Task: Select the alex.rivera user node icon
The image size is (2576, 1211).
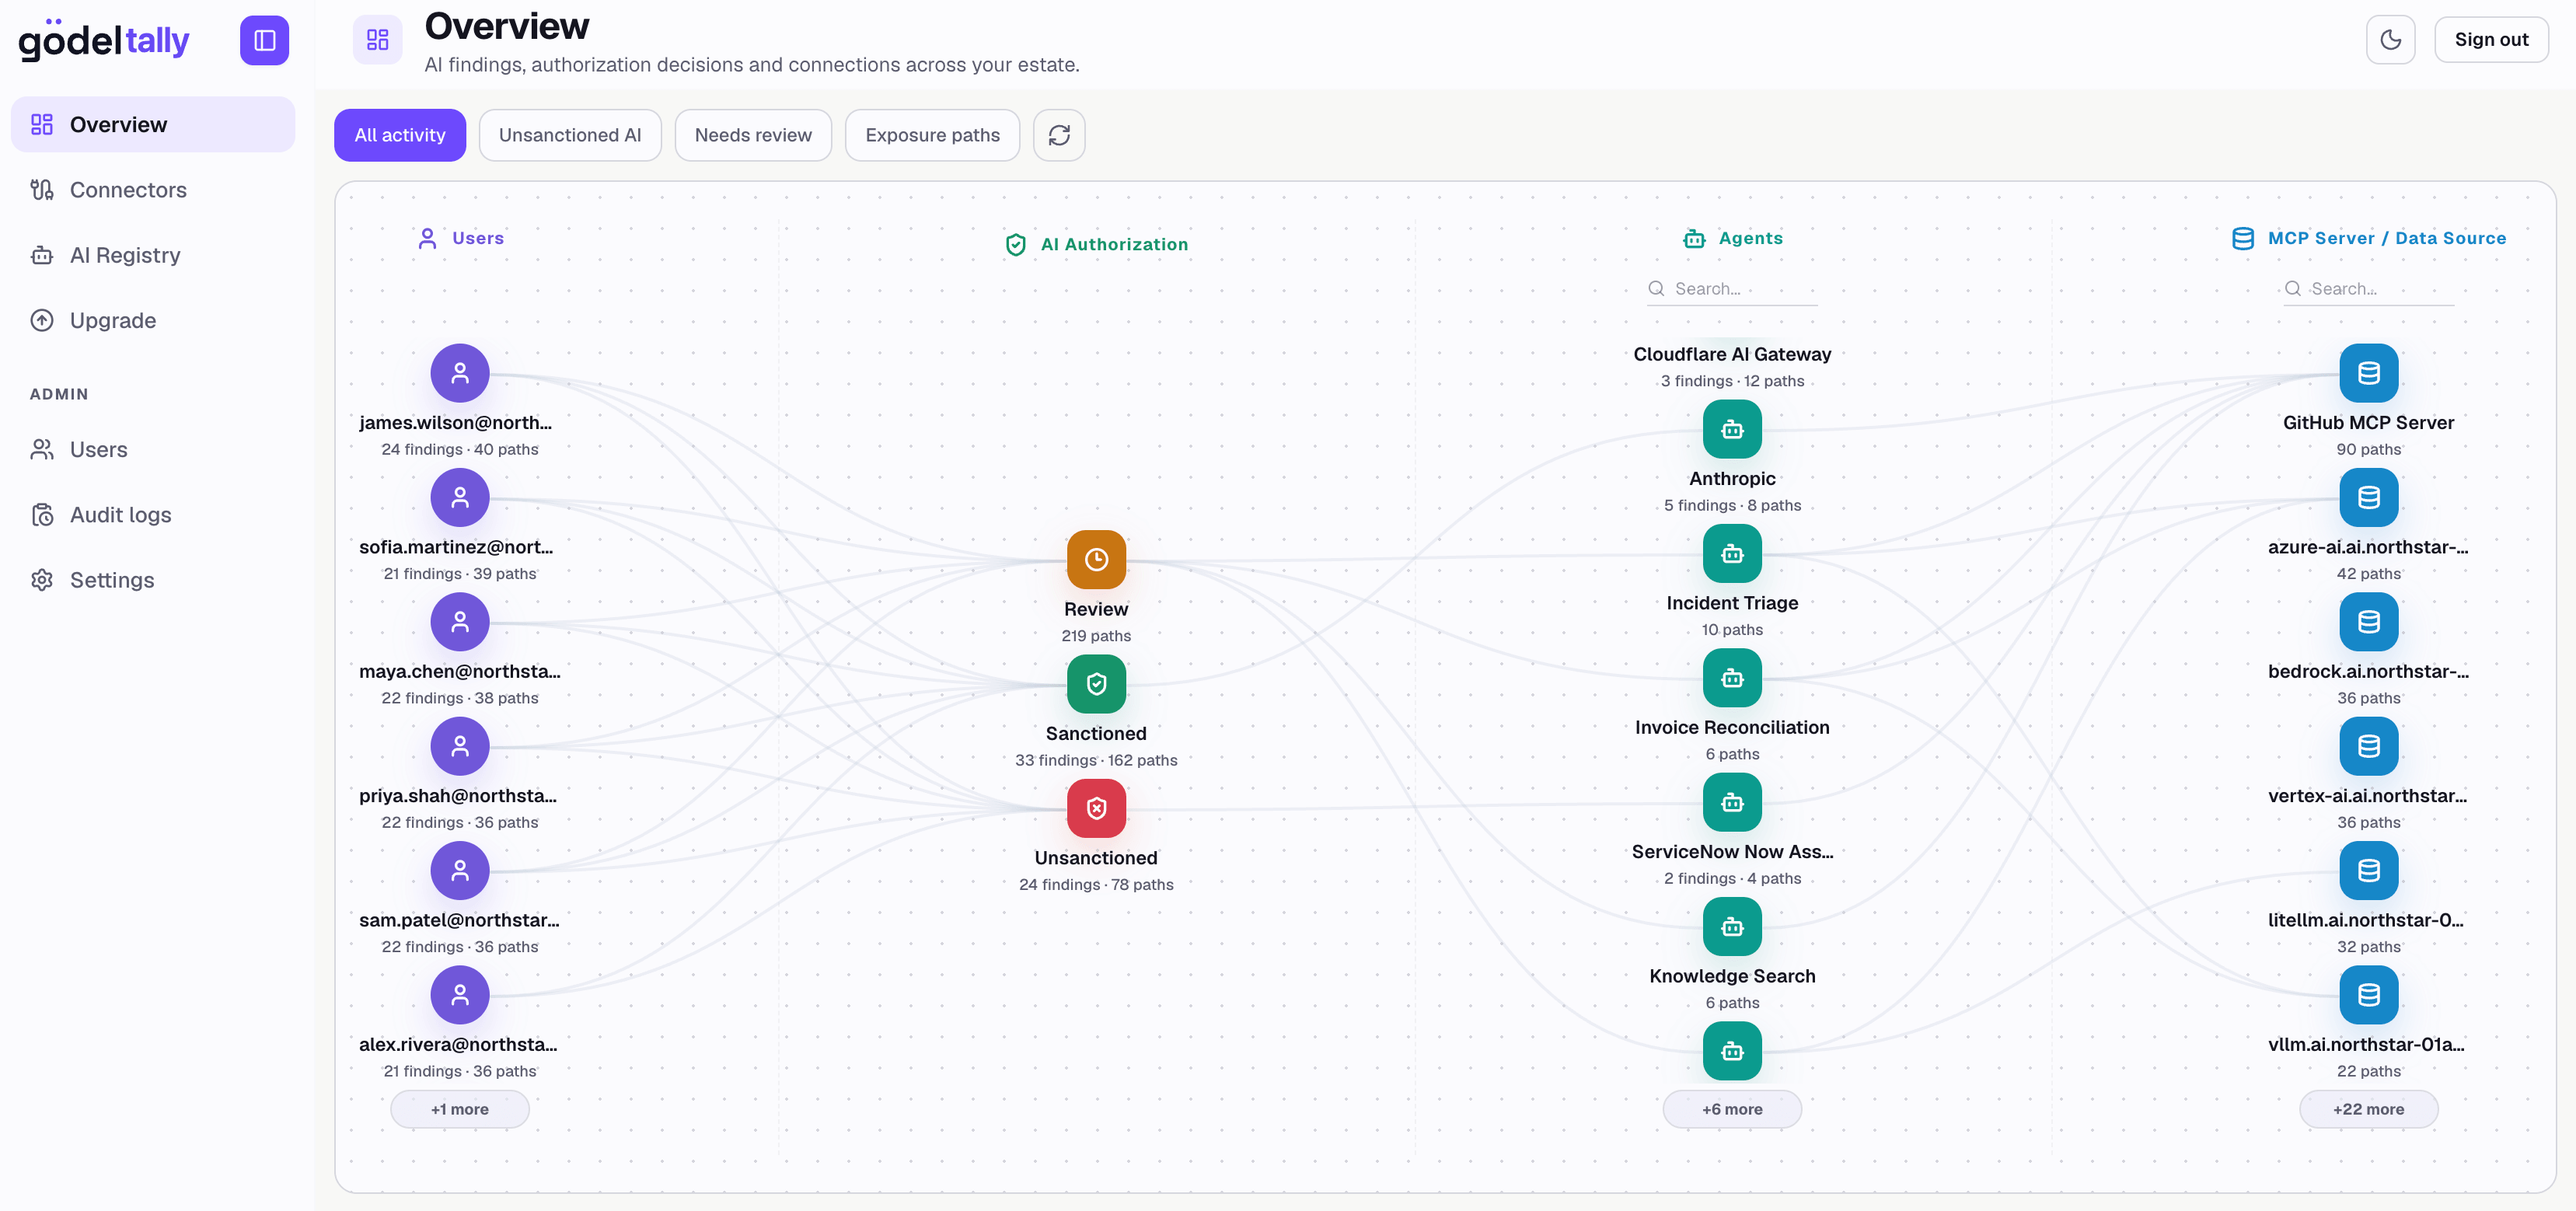Action: point(460,995)
